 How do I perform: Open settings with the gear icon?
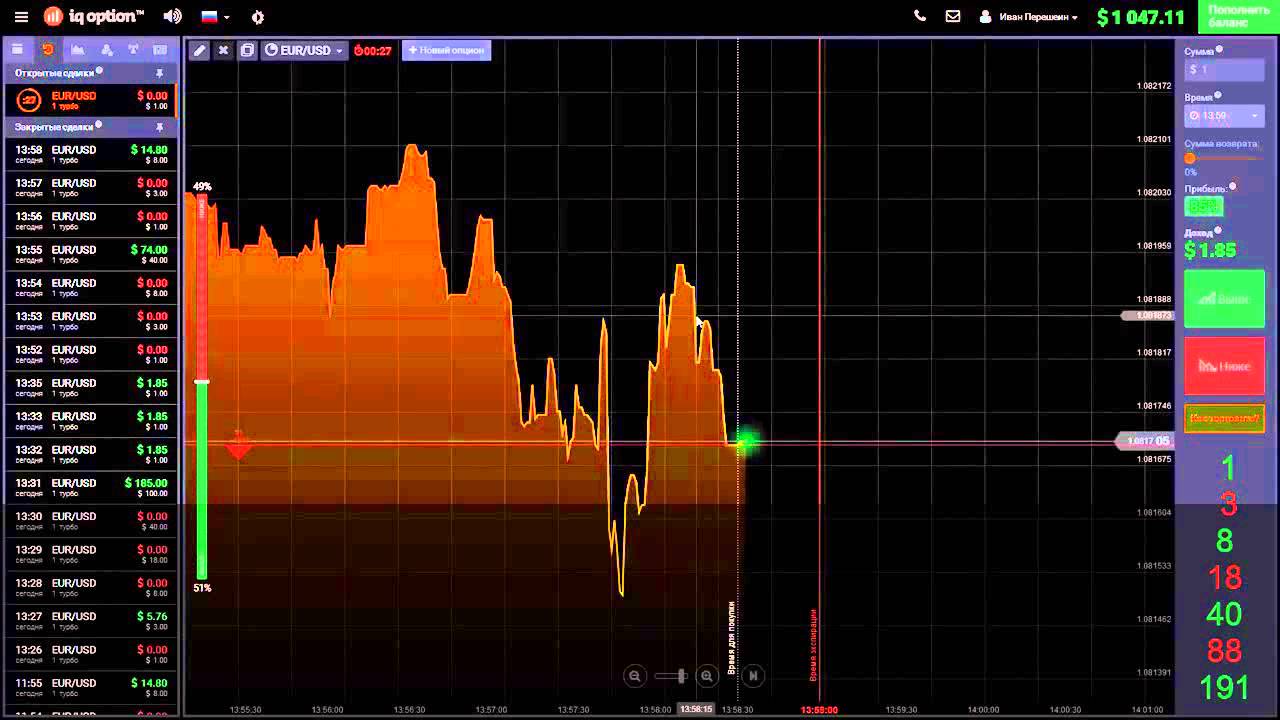point(258,17)
